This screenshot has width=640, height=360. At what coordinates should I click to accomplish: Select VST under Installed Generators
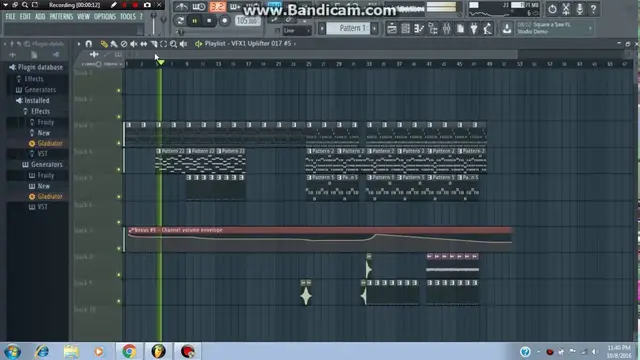click(x=38, y=207)
